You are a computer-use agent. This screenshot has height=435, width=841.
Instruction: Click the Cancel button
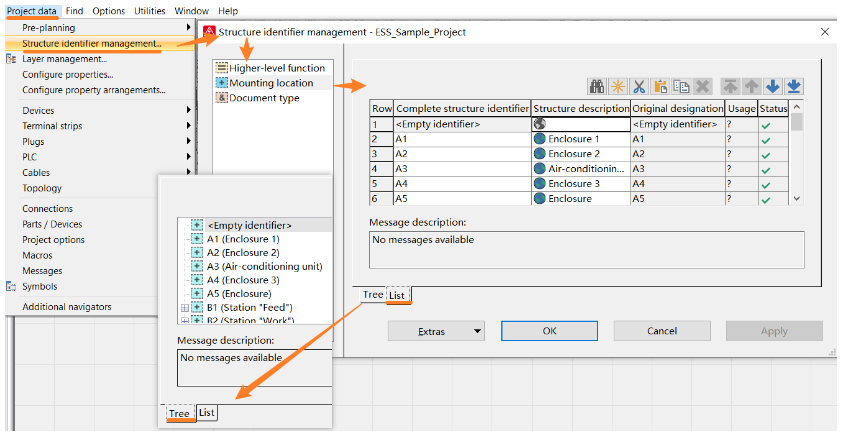(662, 331)
